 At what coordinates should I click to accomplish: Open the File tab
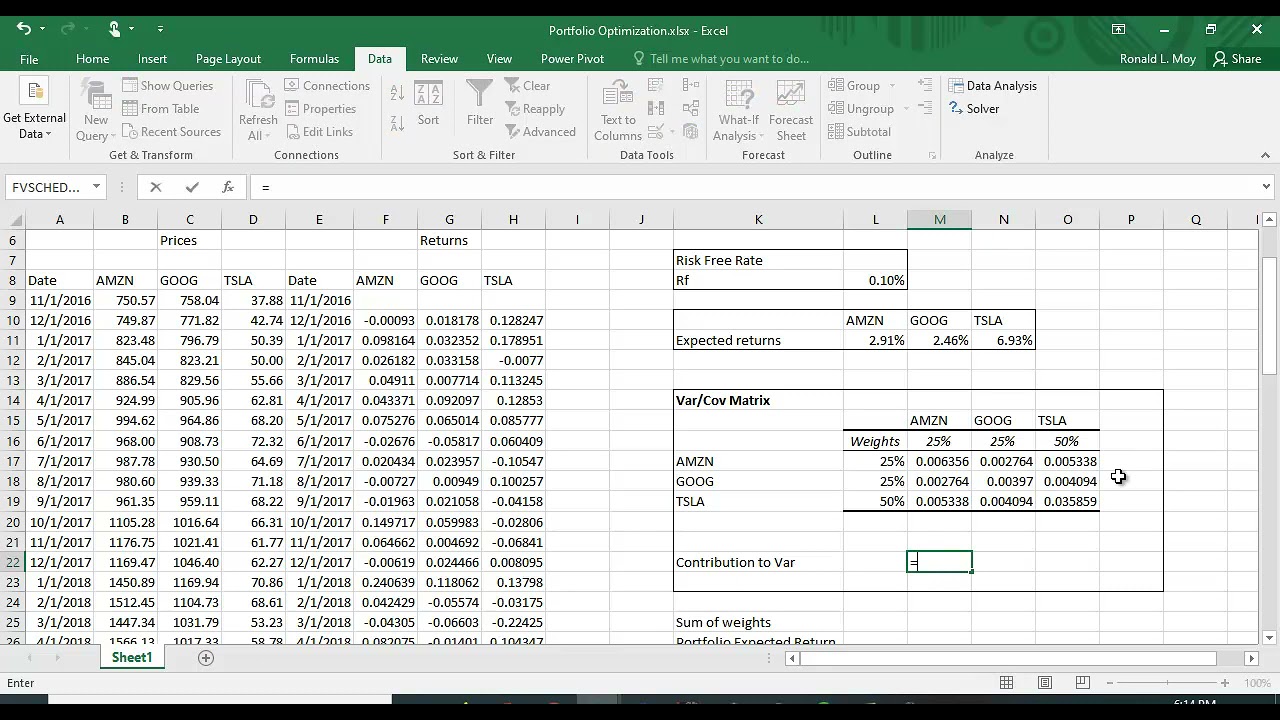click(29, 59)
